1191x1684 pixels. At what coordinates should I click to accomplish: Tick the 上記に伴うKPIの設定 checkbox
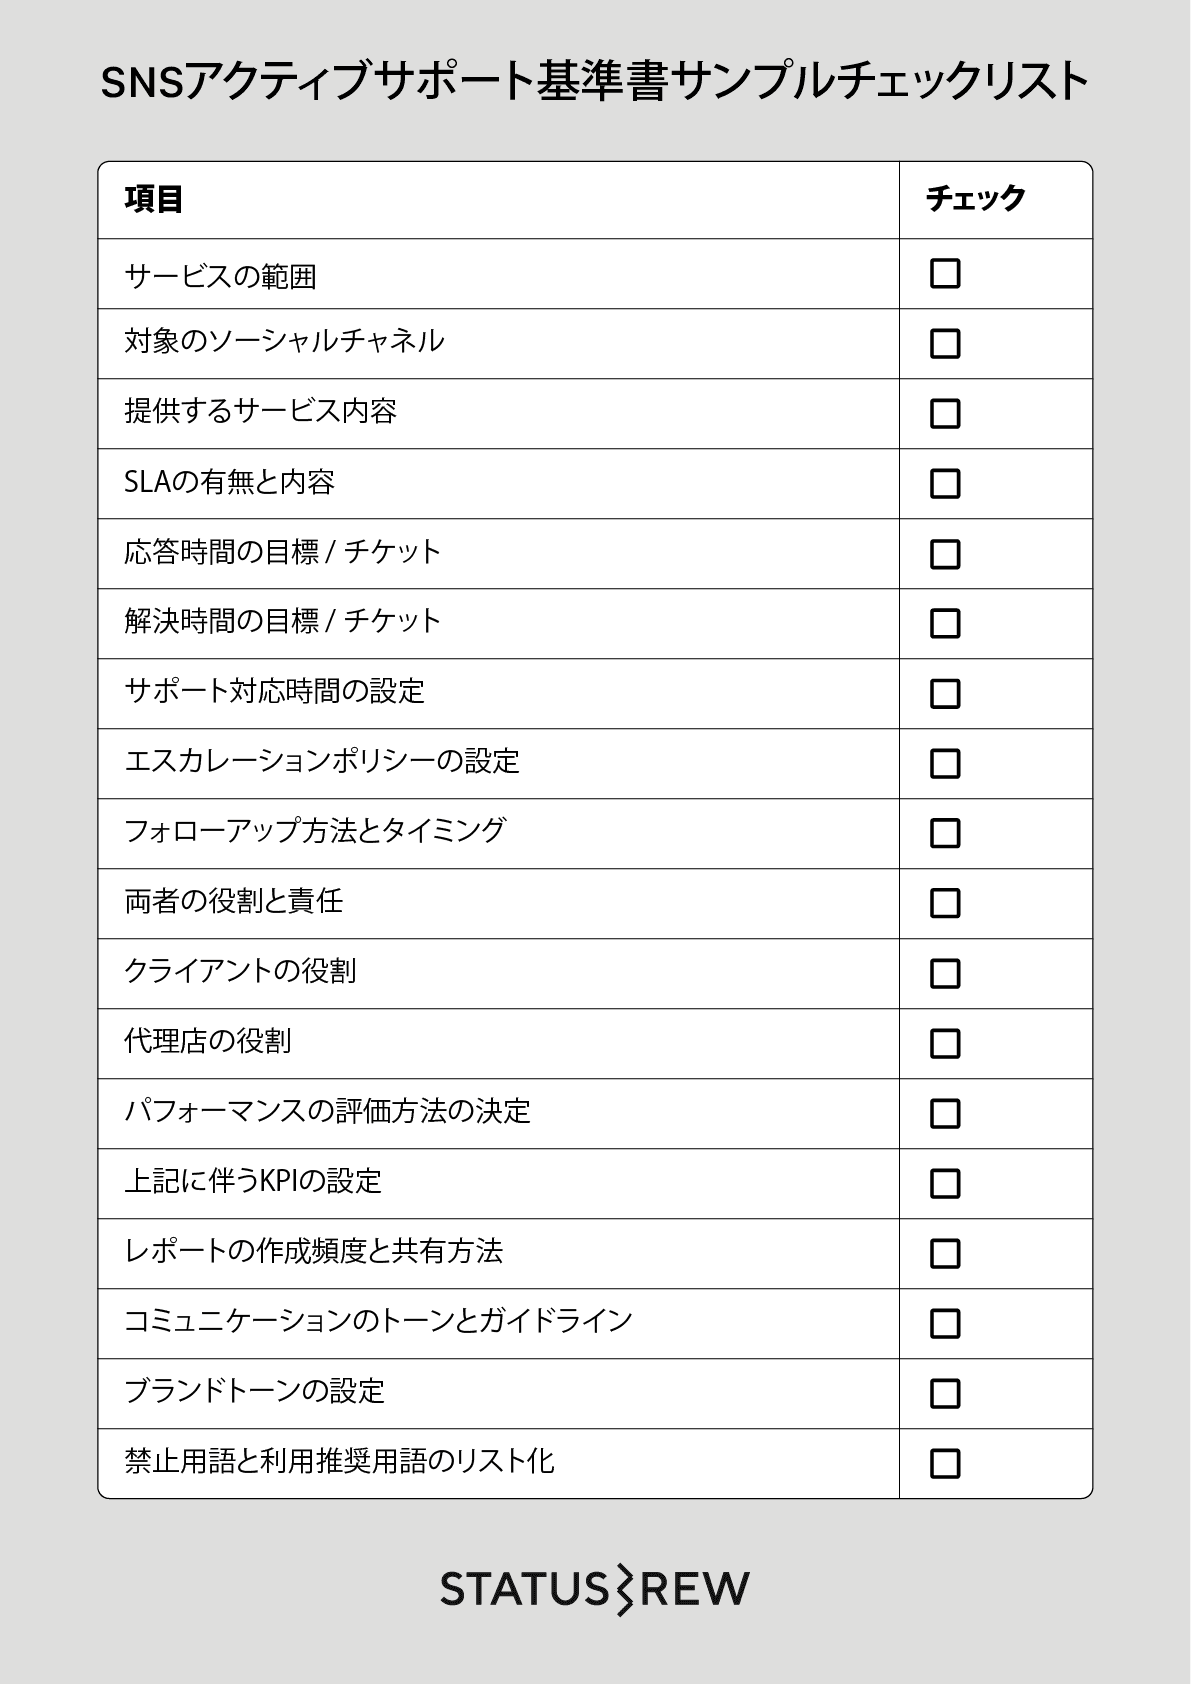[945, 1184]
